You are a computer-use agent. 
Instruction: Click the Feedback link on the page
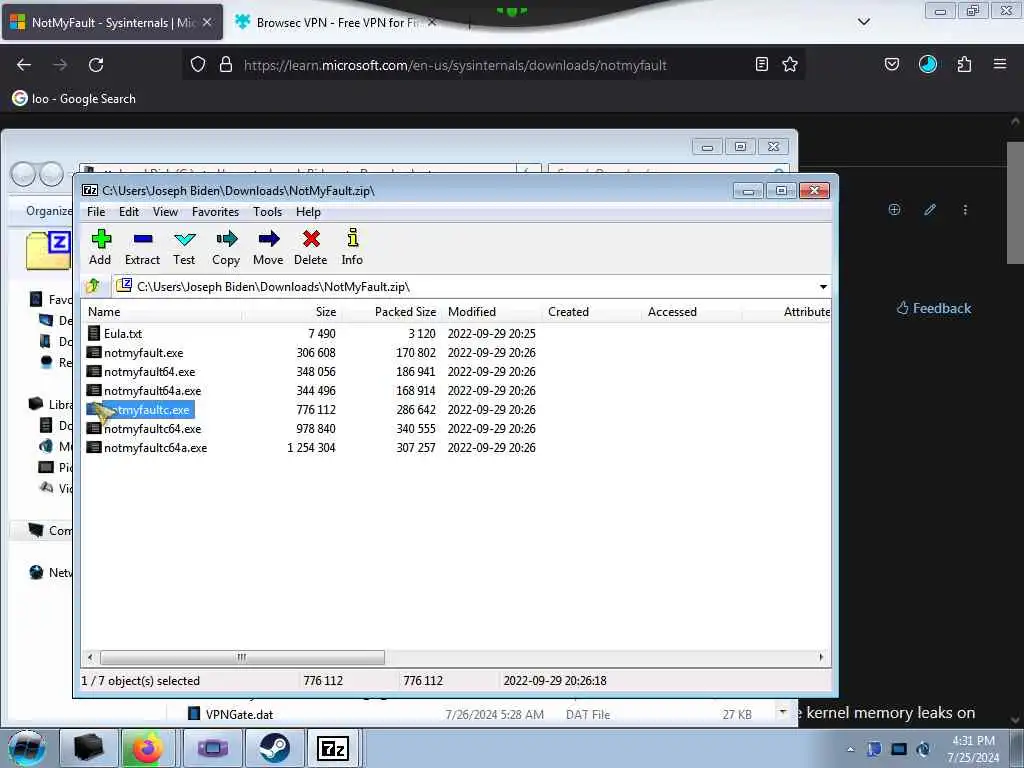pyautogui.click(x=934, y=308)
